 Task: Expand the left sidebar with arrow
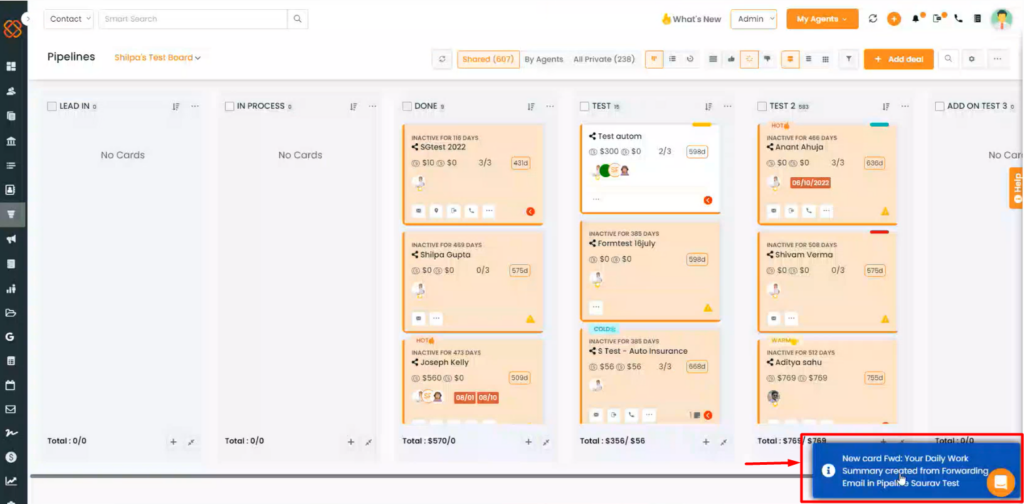[x=27, y=19]
